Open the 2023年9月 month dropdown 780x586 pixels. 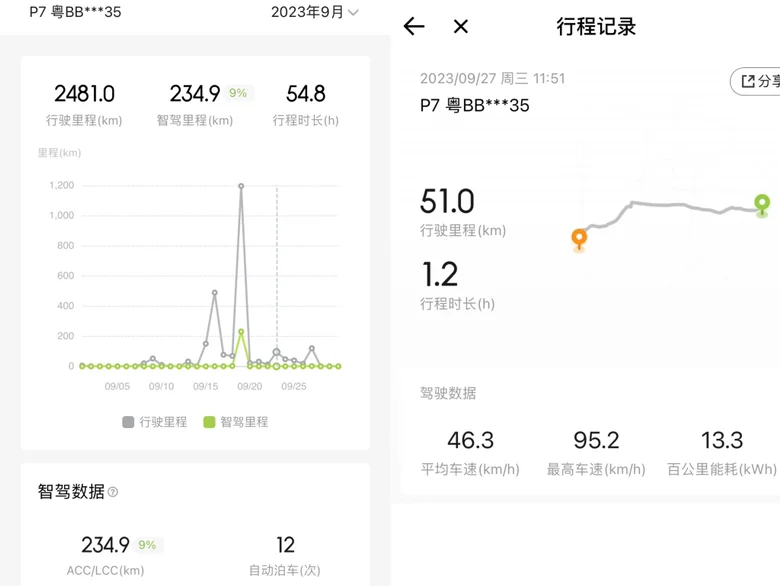point(314,12)
